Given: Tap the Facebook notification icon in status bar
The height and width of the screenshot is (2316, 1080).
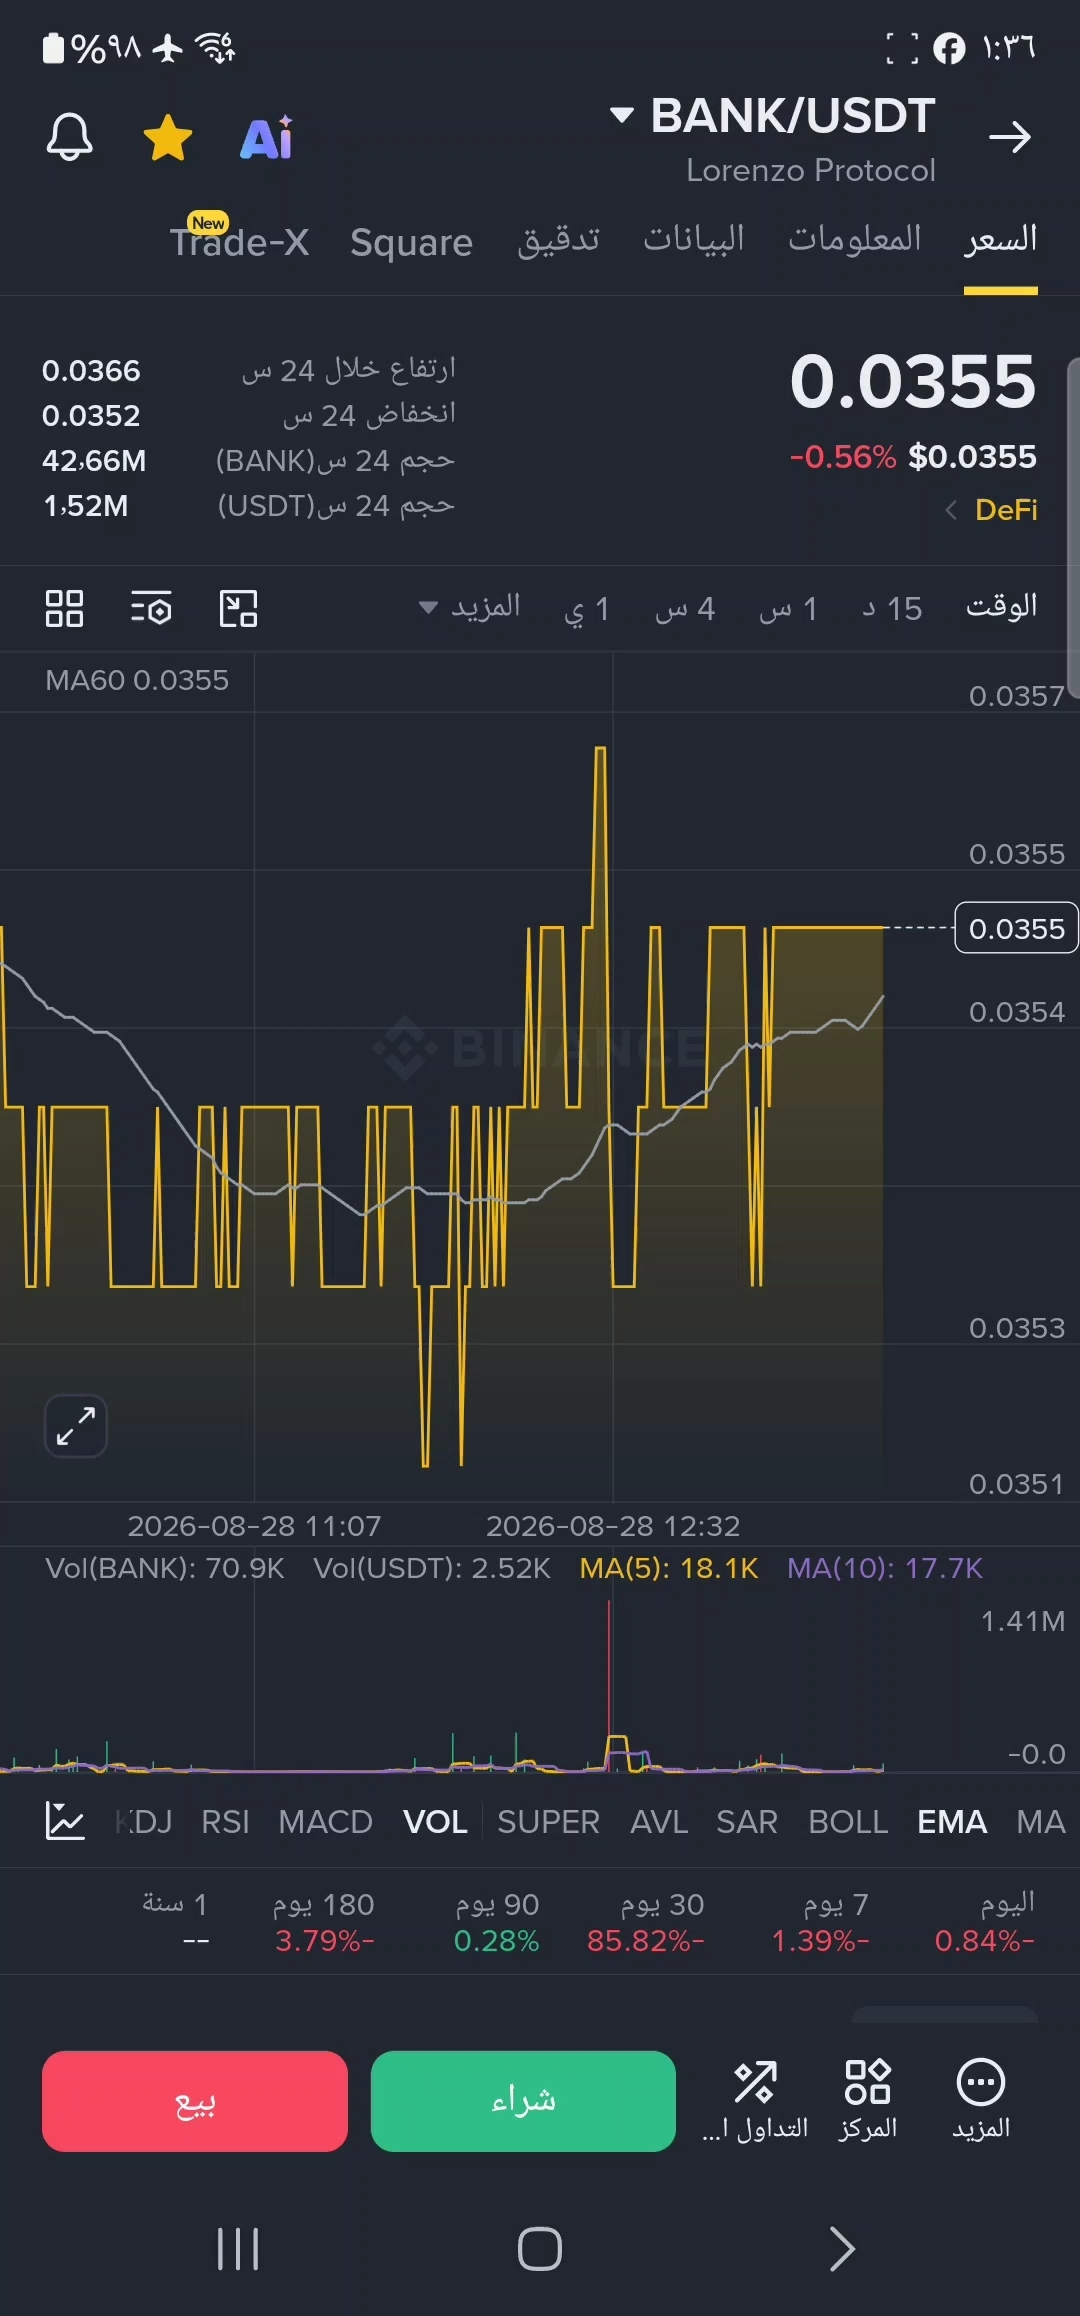Looking at the screenshot, I should 949,48.
